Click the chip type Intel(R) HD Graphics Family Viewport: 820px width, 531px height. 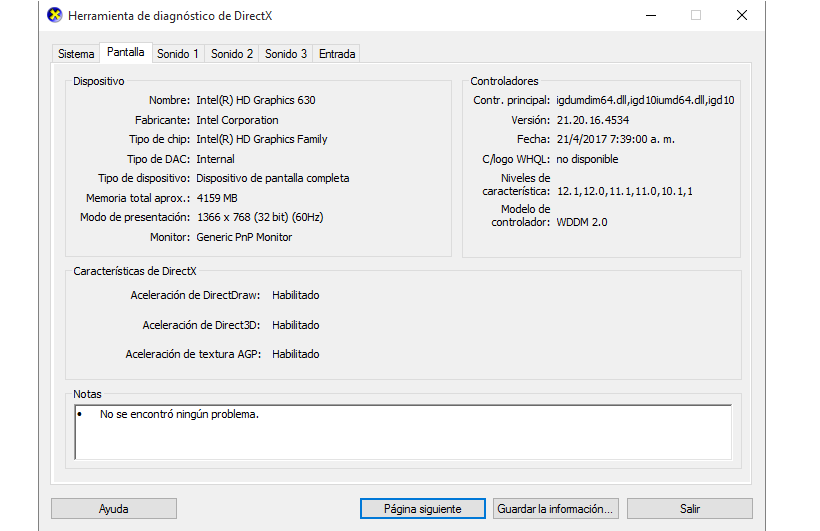[261, 139]
